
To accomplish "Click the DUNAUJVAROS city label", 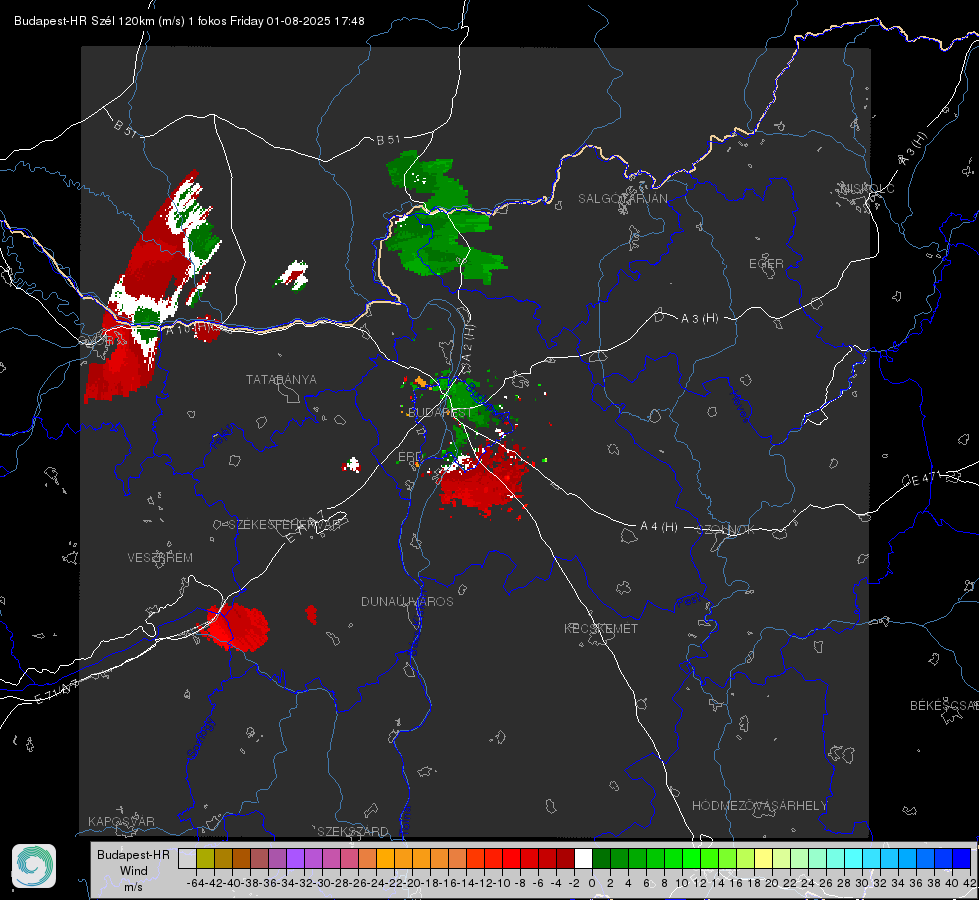I will (407, 601).
